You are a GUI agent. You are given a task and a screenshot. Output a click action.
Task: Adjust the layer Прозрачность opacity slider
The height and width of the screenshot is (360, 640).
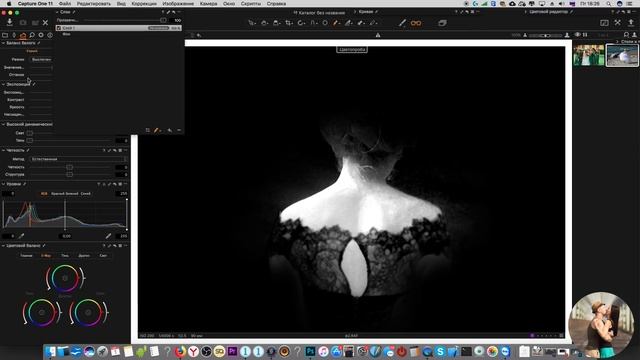pyautogui.click(x=163, y=20)
